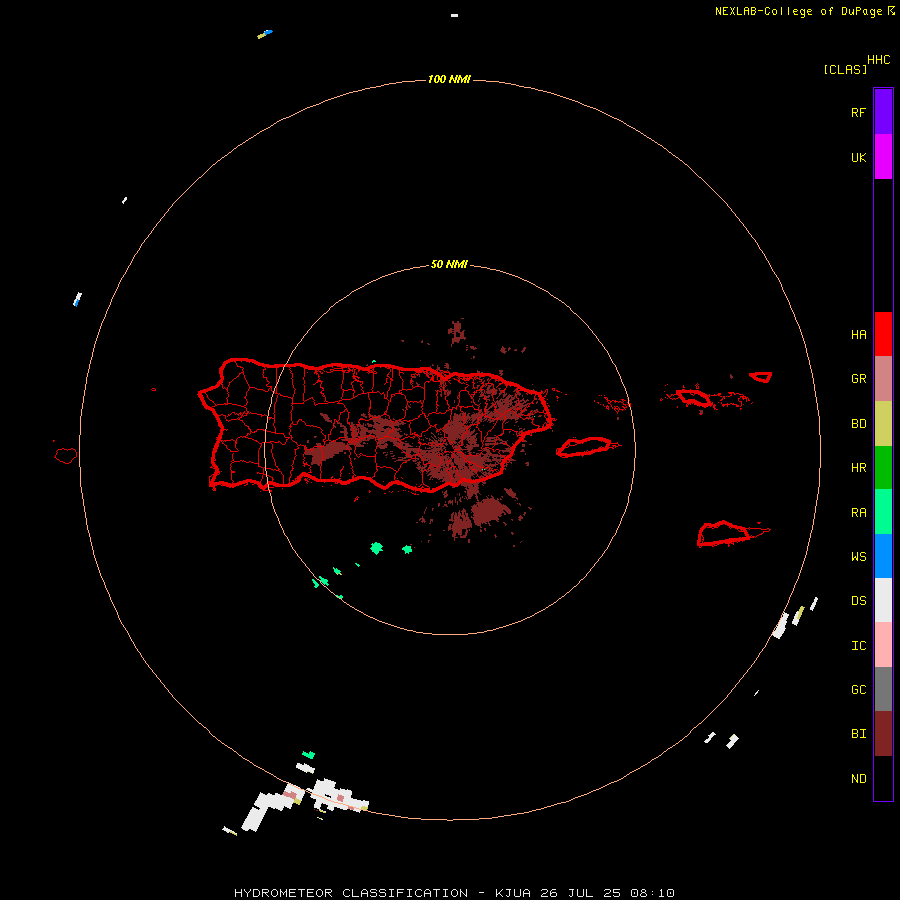The image size is (900, 900).
Task: Click the Hydrometeor Classification KJUA title
Action: (454, 893)
